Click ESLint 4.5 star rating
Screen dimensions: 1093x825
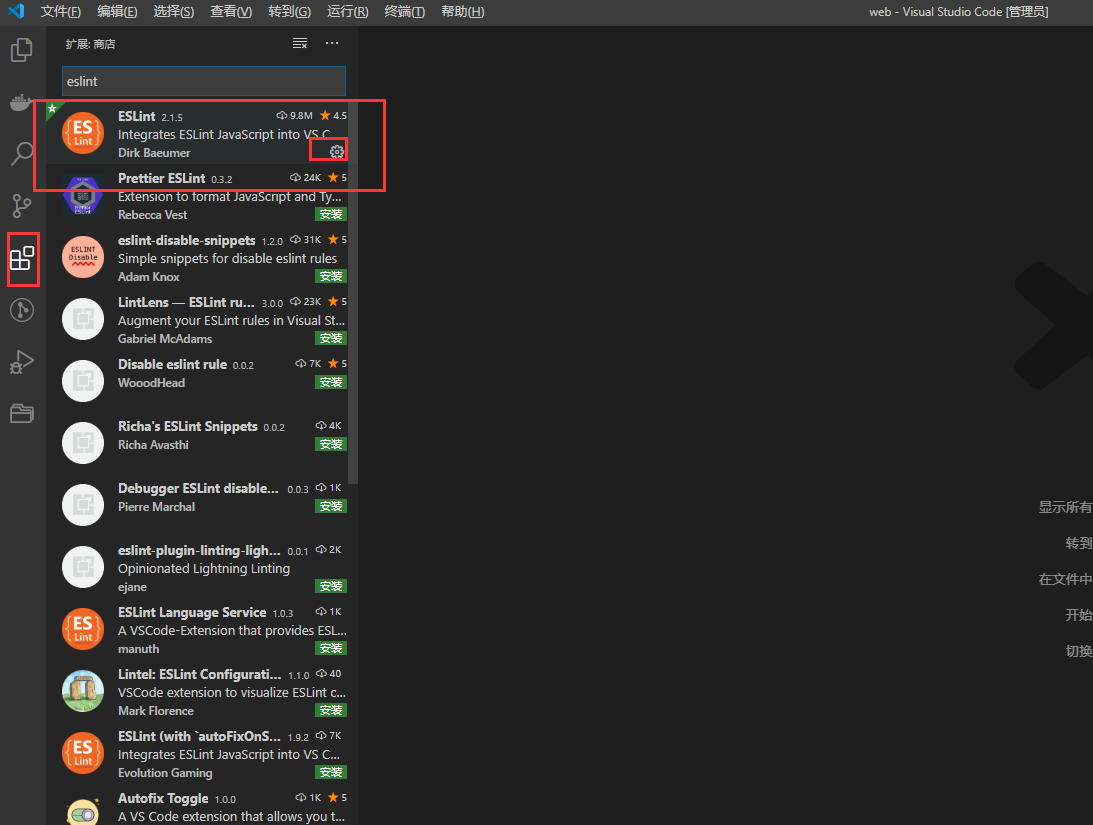[333, 116]
